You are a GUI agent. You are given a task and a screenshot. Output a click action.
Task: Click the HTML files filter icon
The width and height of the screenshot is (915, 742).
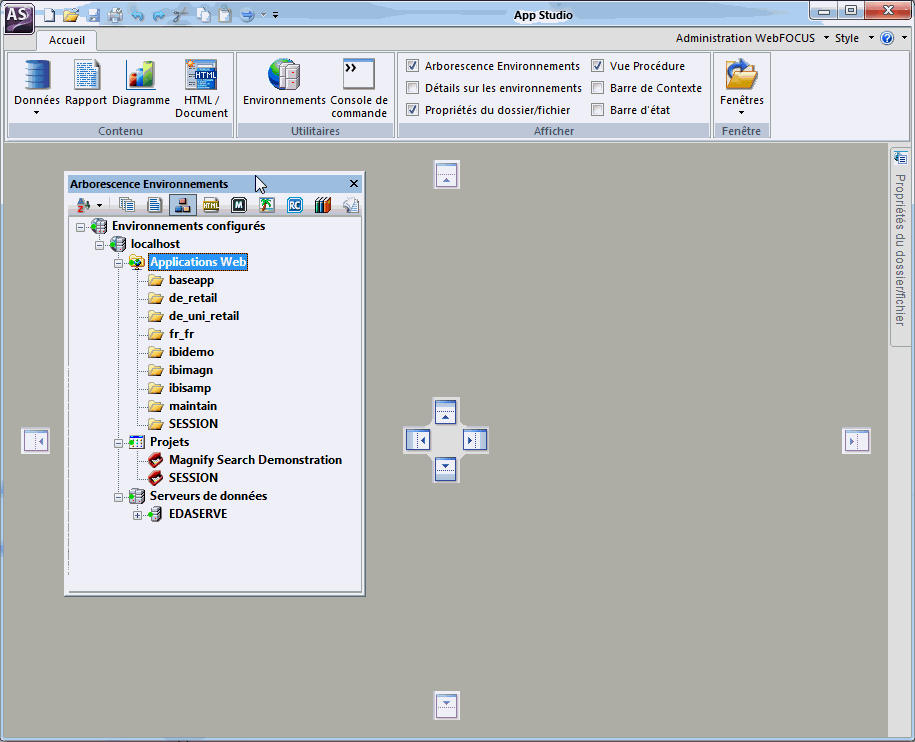point(211,205)
